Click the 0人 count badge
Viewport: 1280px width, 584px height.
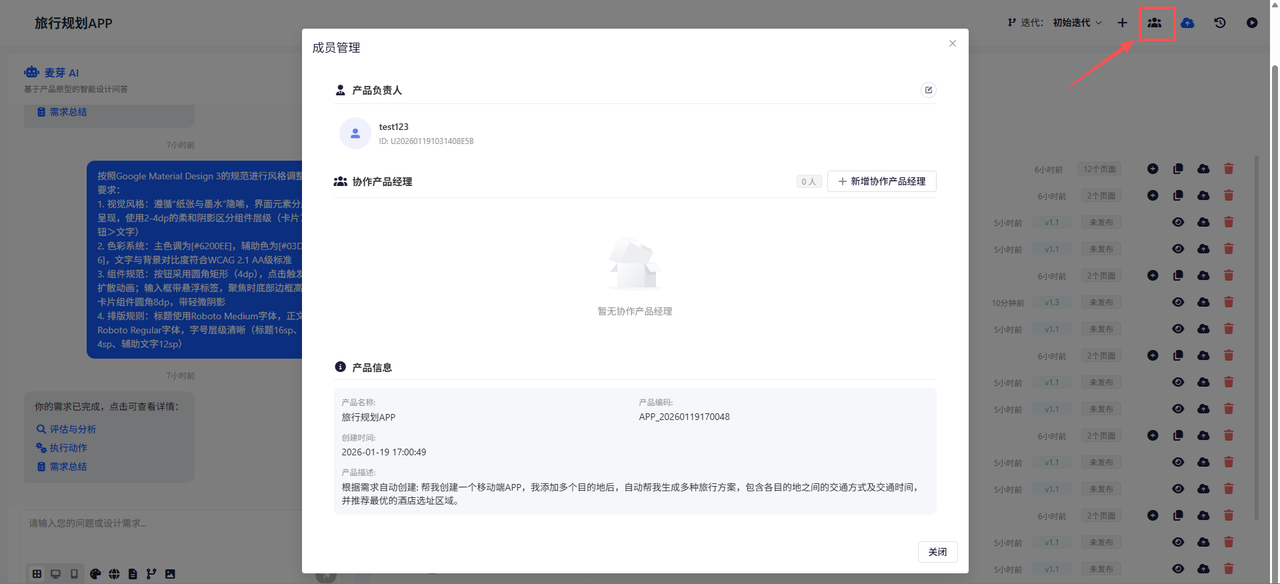point(809,181)
